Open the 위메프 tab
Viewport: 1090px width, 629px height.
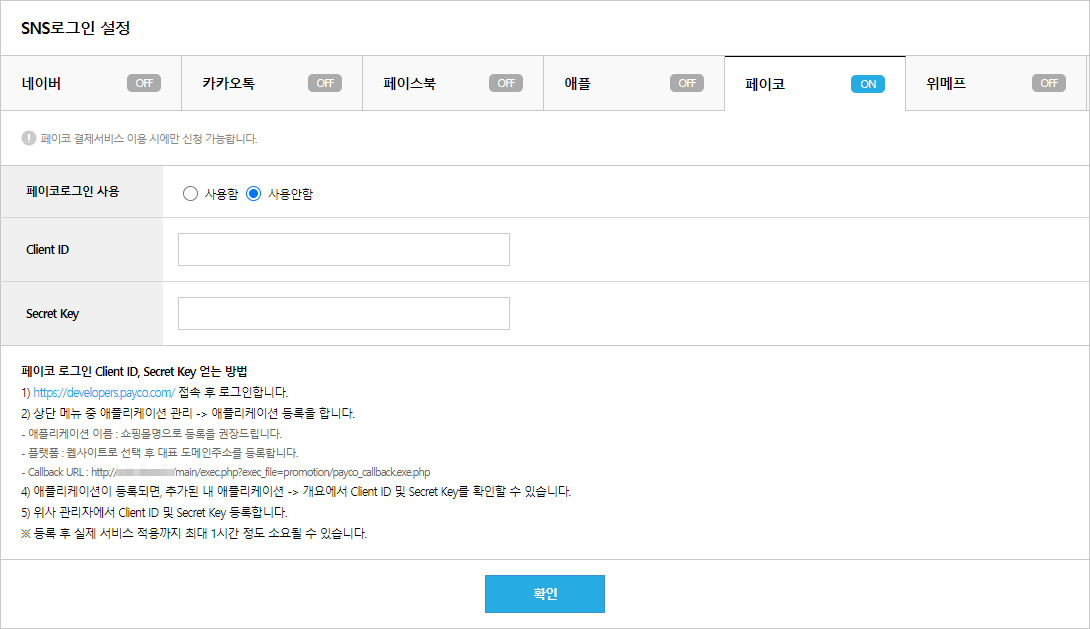click(x=946, y=84)
